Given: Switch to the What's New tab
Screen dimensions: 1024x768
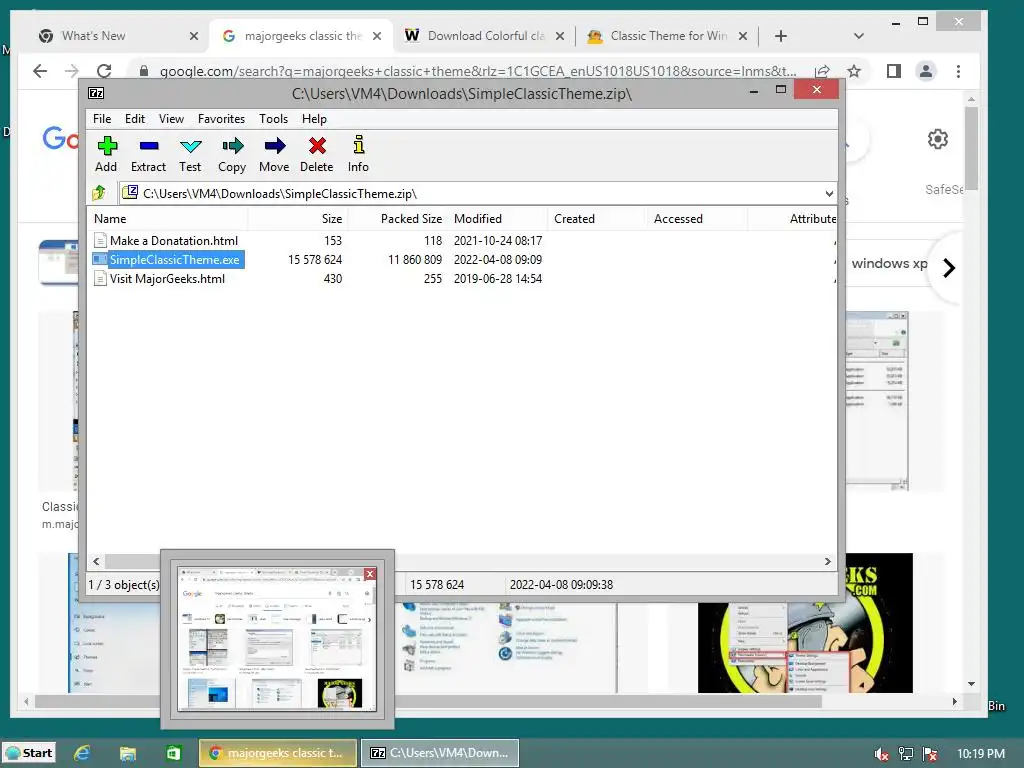Looking at the screenshot, I should [118, 36].
